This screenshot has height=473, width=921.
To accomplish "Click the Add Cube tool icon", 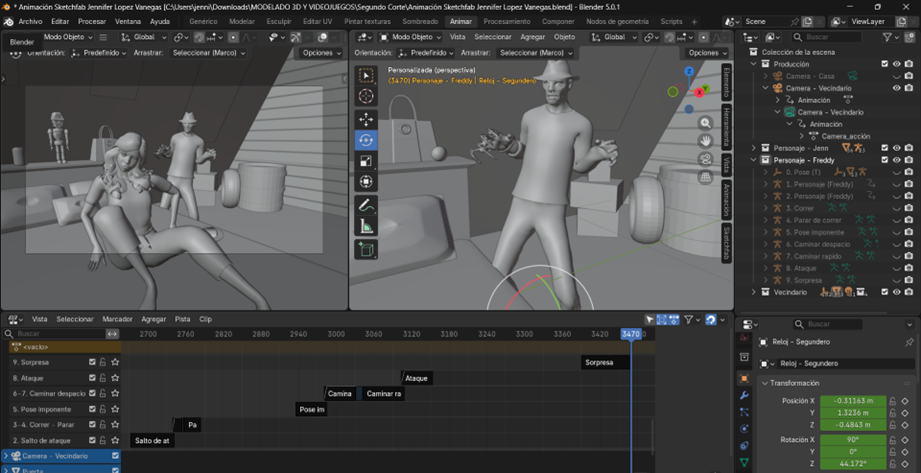I will (366, 249).
